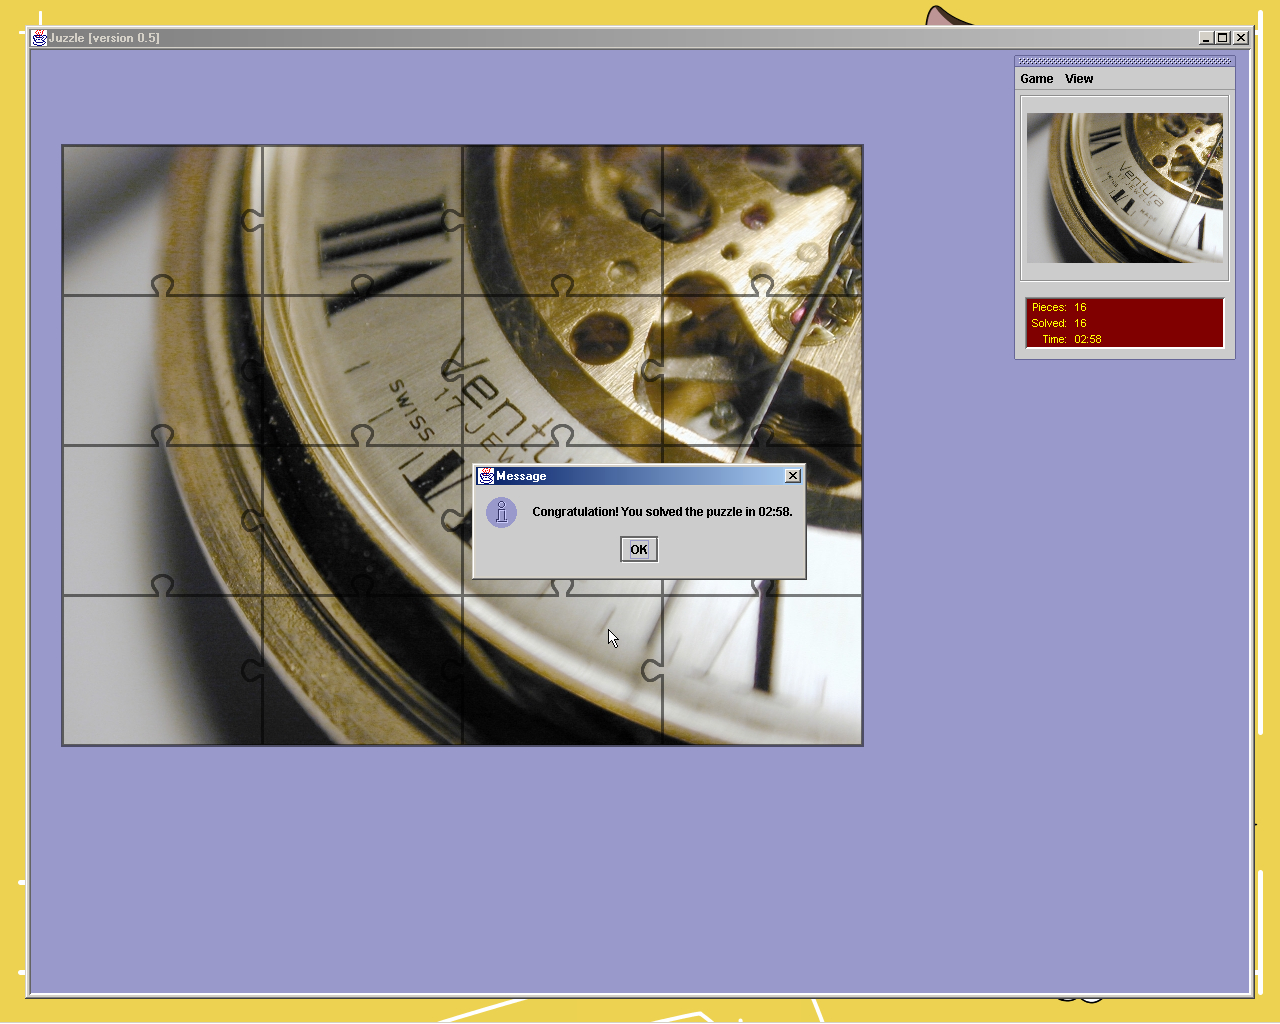Image resolution: width=1280 pixels, height=1024 pixels.
Task: Click the dotted grip bar above Game menu
Action: point(1124,61)
